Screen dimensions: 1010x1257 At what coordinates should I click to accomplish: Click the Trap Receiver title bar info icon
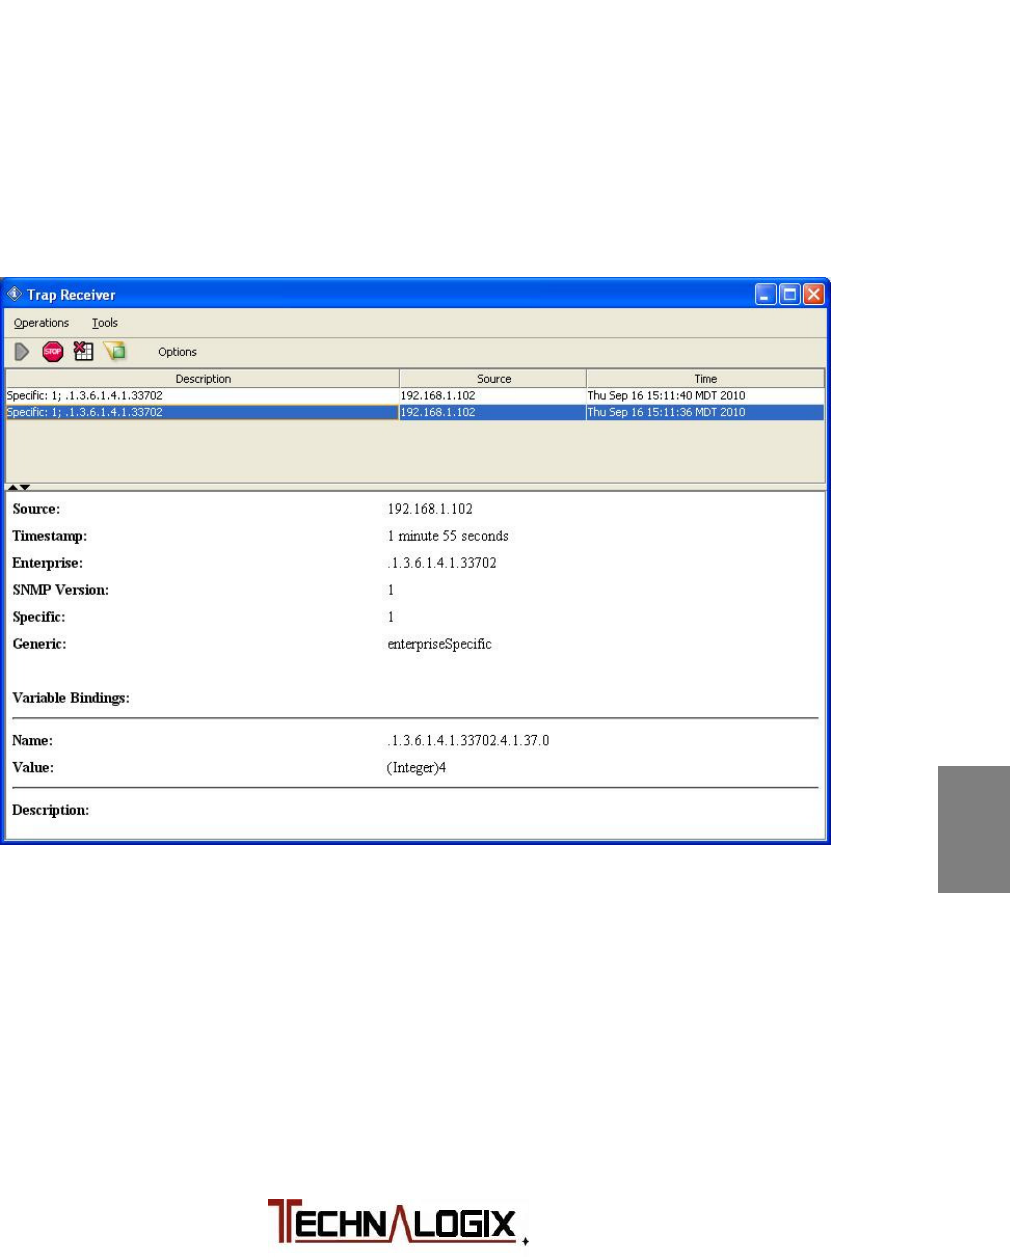(14, 294)
